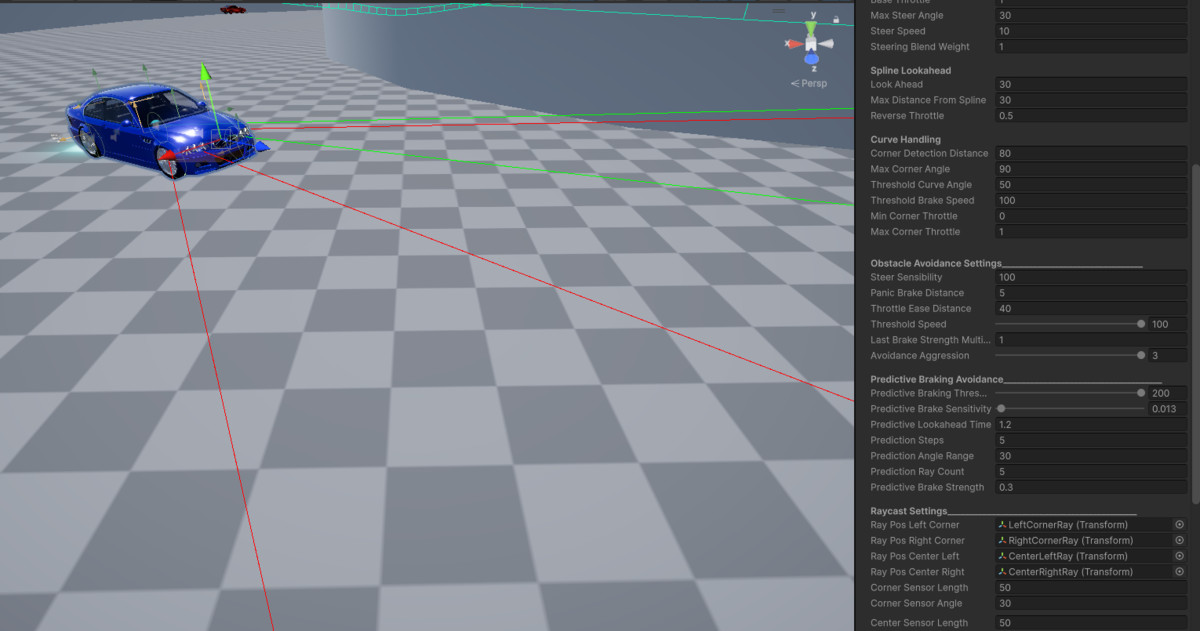Click the Prediction Steps value field
This screenshot has height=631, width=1200.
pos(1091,440)
